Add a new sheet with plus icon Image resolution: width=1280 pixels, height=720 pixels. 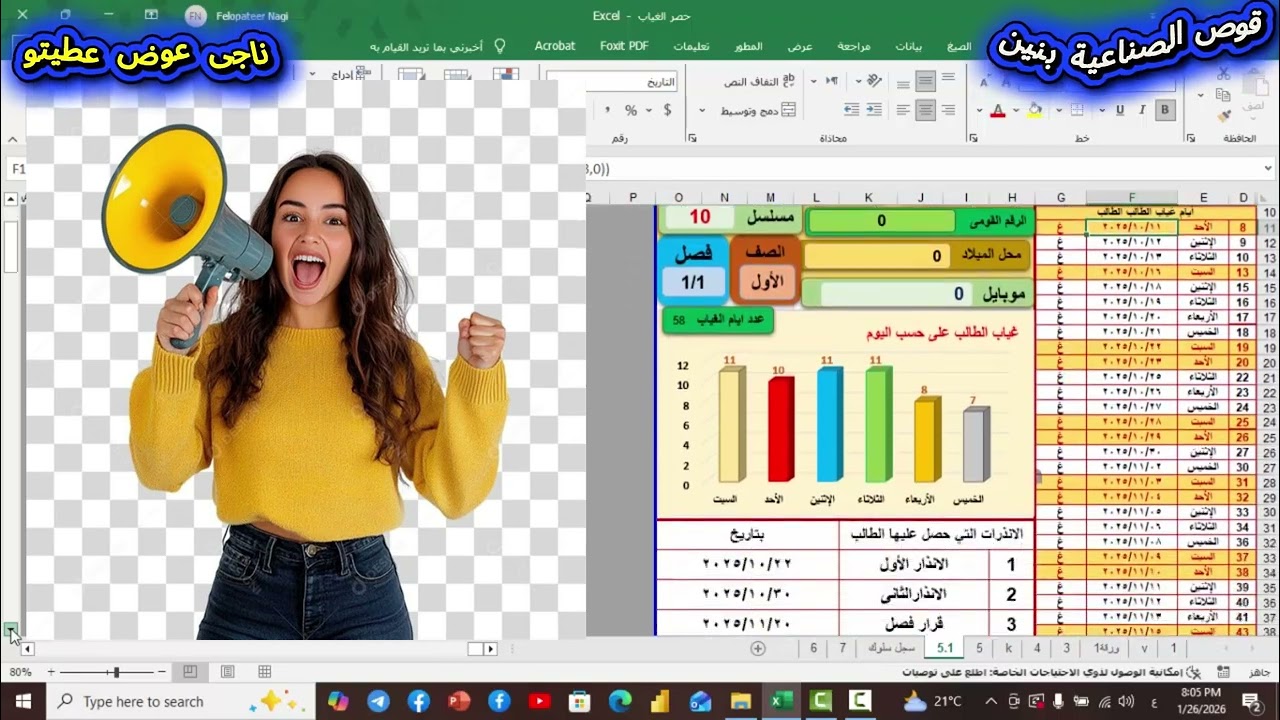(757, 649)
